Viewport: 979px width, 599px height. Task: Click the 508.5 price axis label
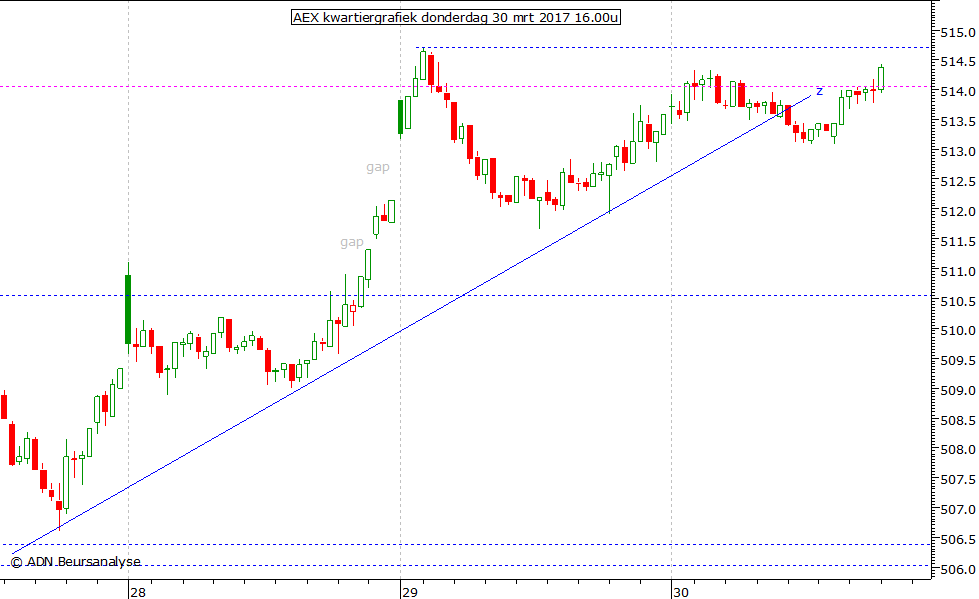pos(958,420)
